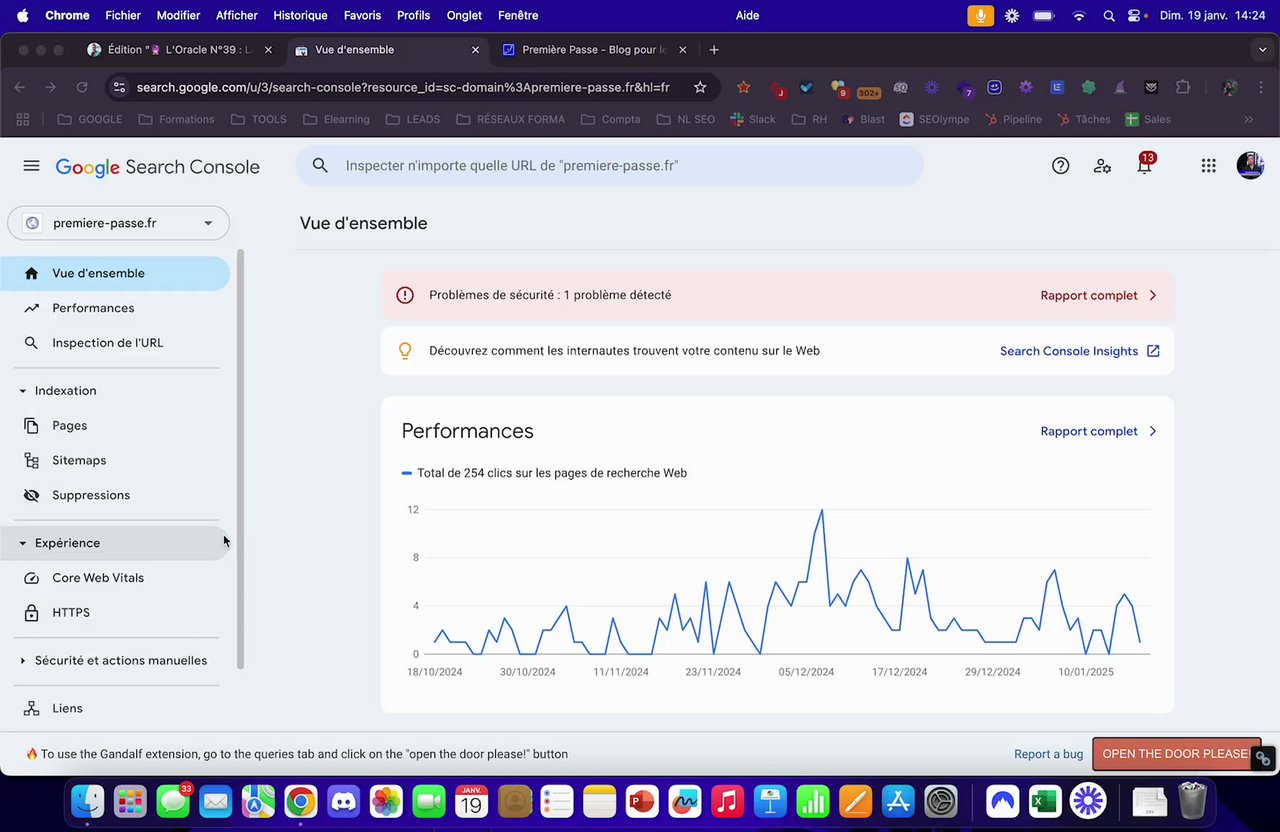This screenshot has height=832, width=1280.
Task: Open System Settings from the Dock
Action: [x=941, y=801]
